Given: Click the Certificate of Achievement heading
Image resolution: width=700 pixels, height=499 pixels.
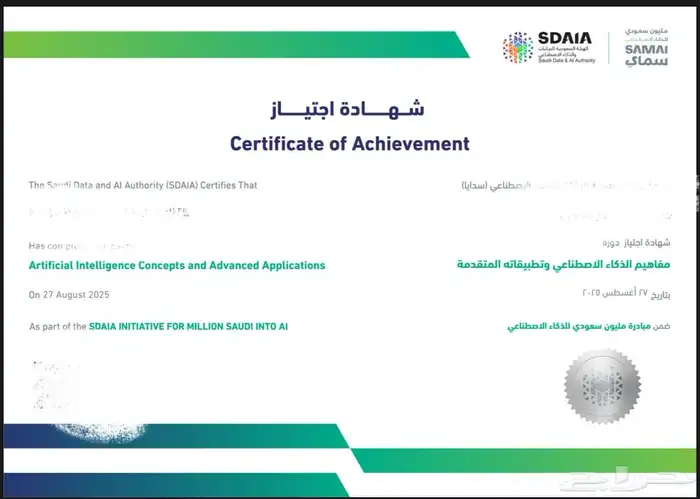Looking at the screenshot, I should [x=349, y=143].
